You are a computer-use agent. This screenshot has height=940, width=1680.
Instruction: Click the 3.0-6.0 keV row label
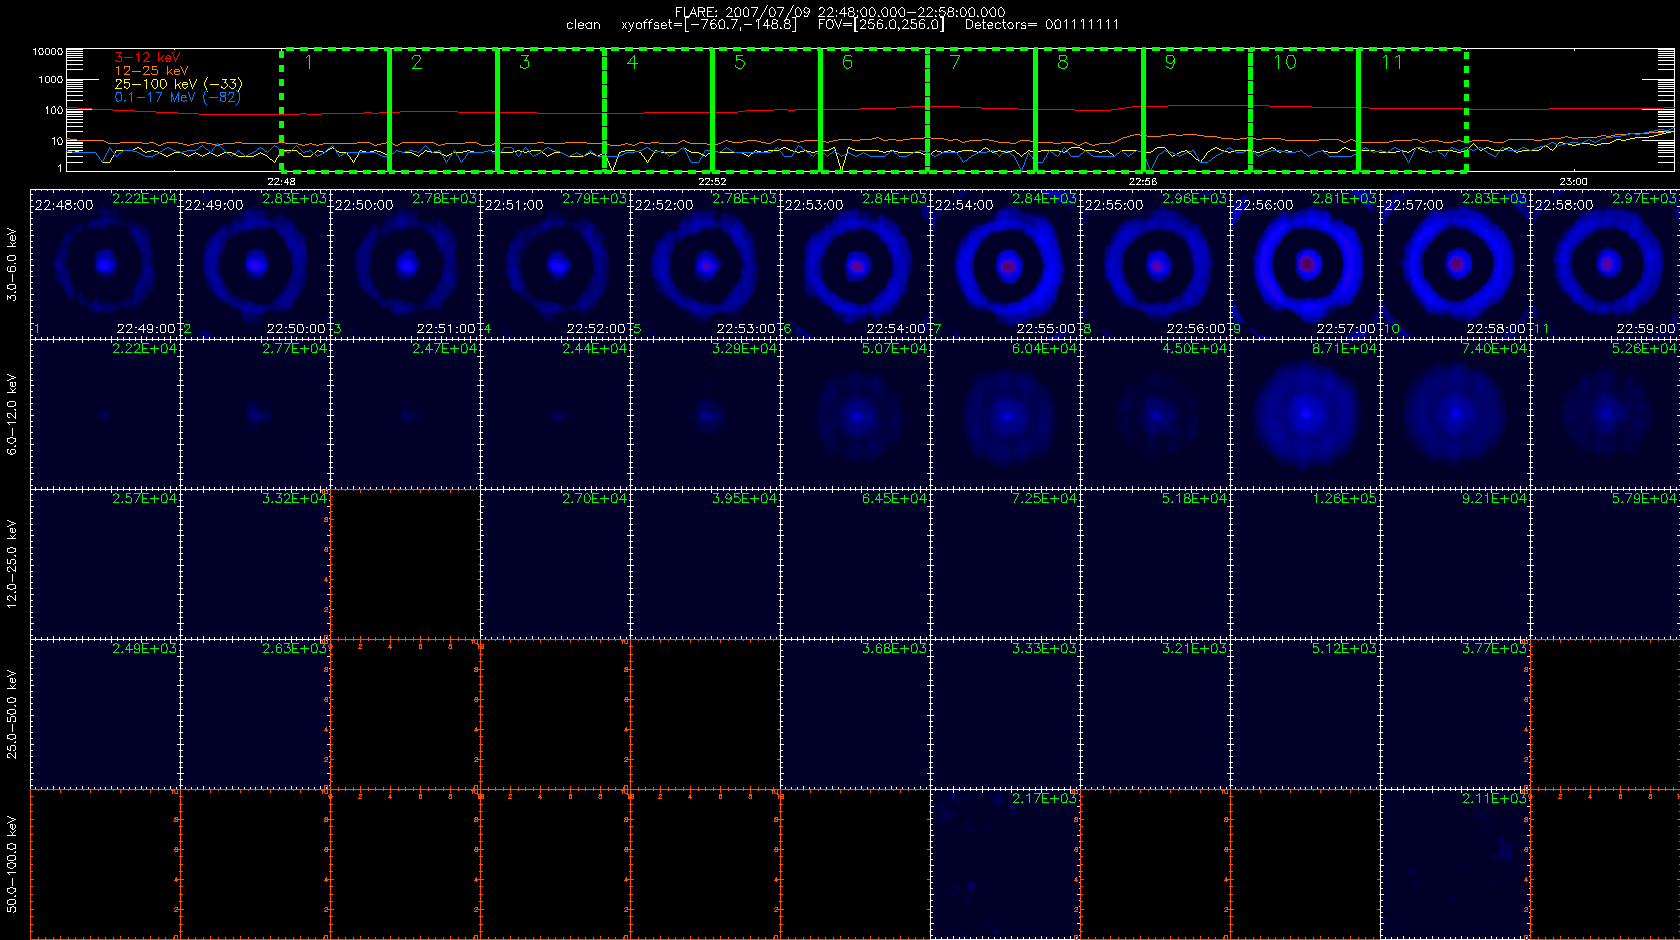tap(12, 264)
